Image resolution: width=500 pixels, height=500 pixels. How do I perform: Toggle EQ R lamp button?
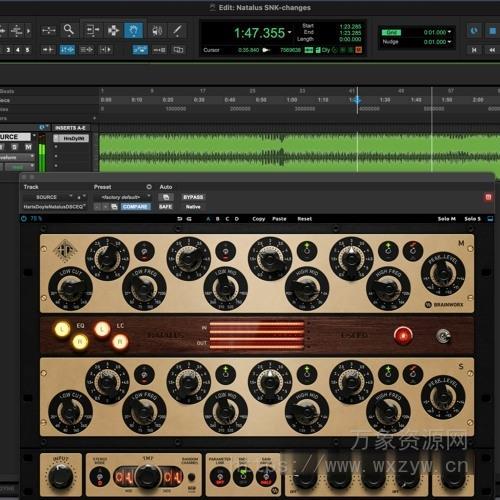[80, 342]
